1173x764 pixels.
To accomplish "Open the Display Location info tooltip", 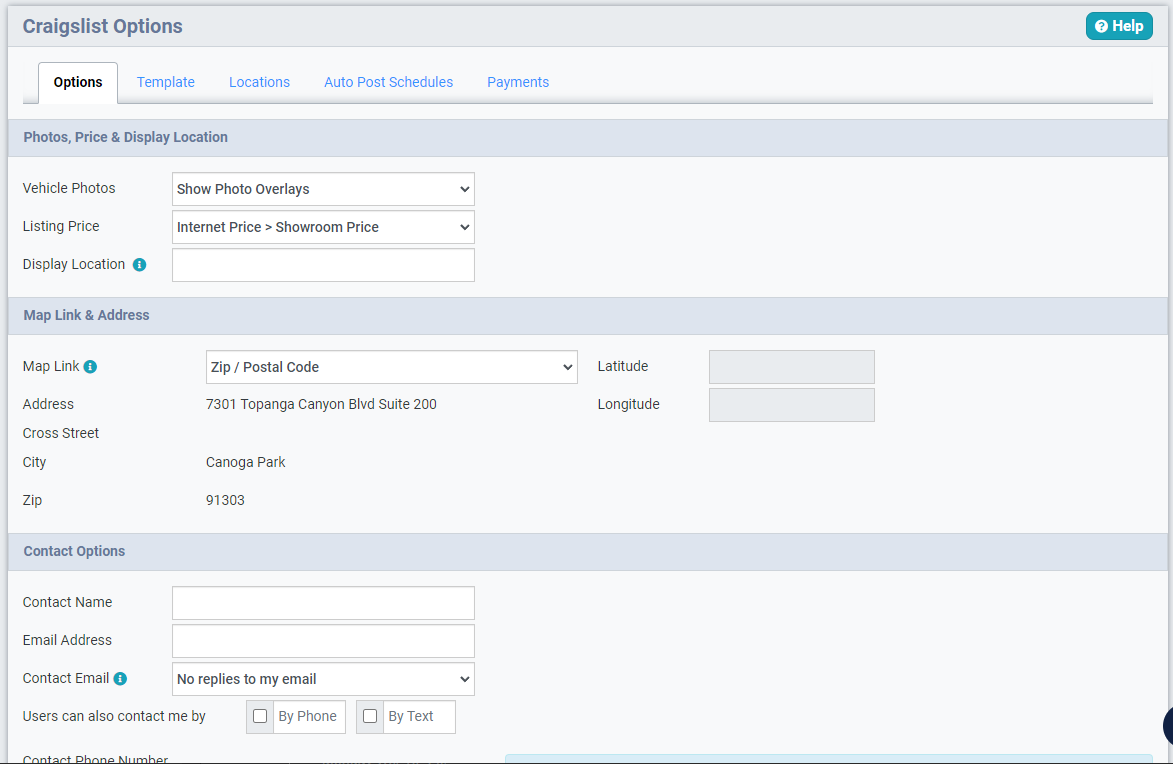I will (x=139, y=264).
